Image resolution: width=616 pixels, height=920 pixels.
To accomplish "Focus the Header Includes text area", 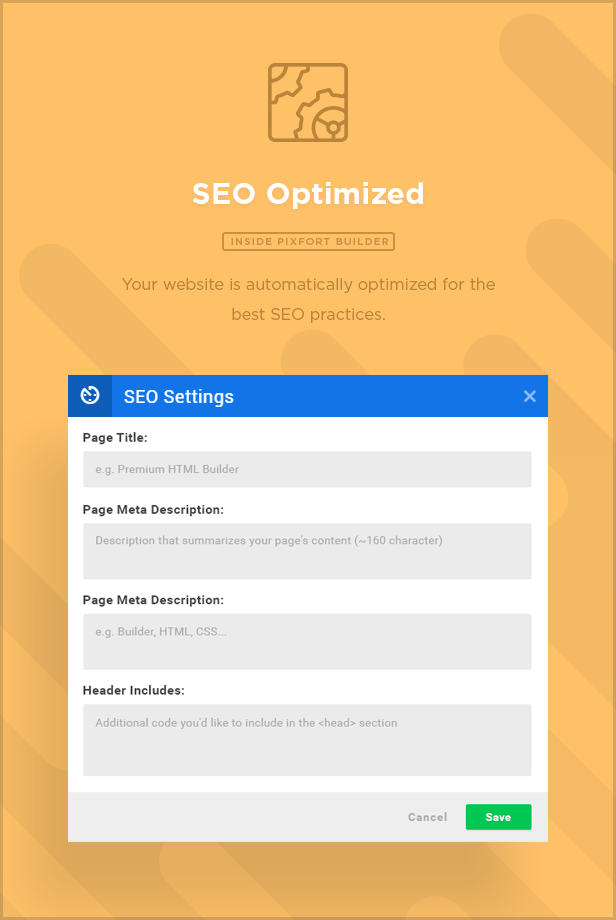I will [x=307, y=740].
